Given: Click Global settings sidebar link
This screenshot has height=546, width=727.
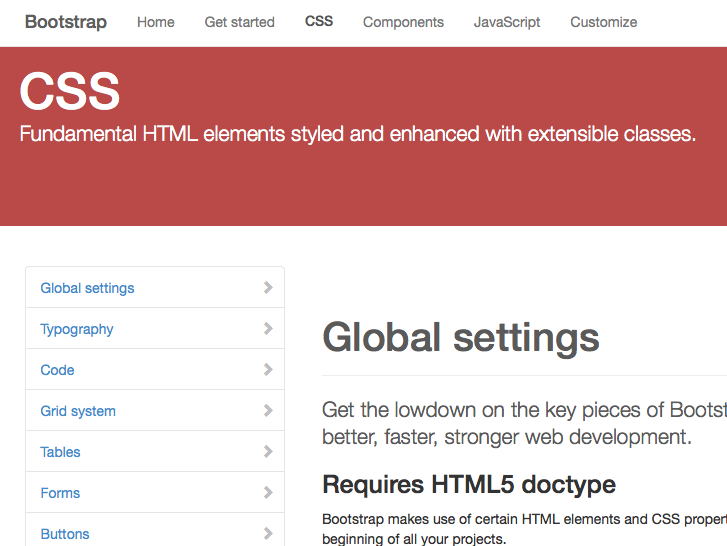Looking at the screenshot, I should [x=87, y=288].
